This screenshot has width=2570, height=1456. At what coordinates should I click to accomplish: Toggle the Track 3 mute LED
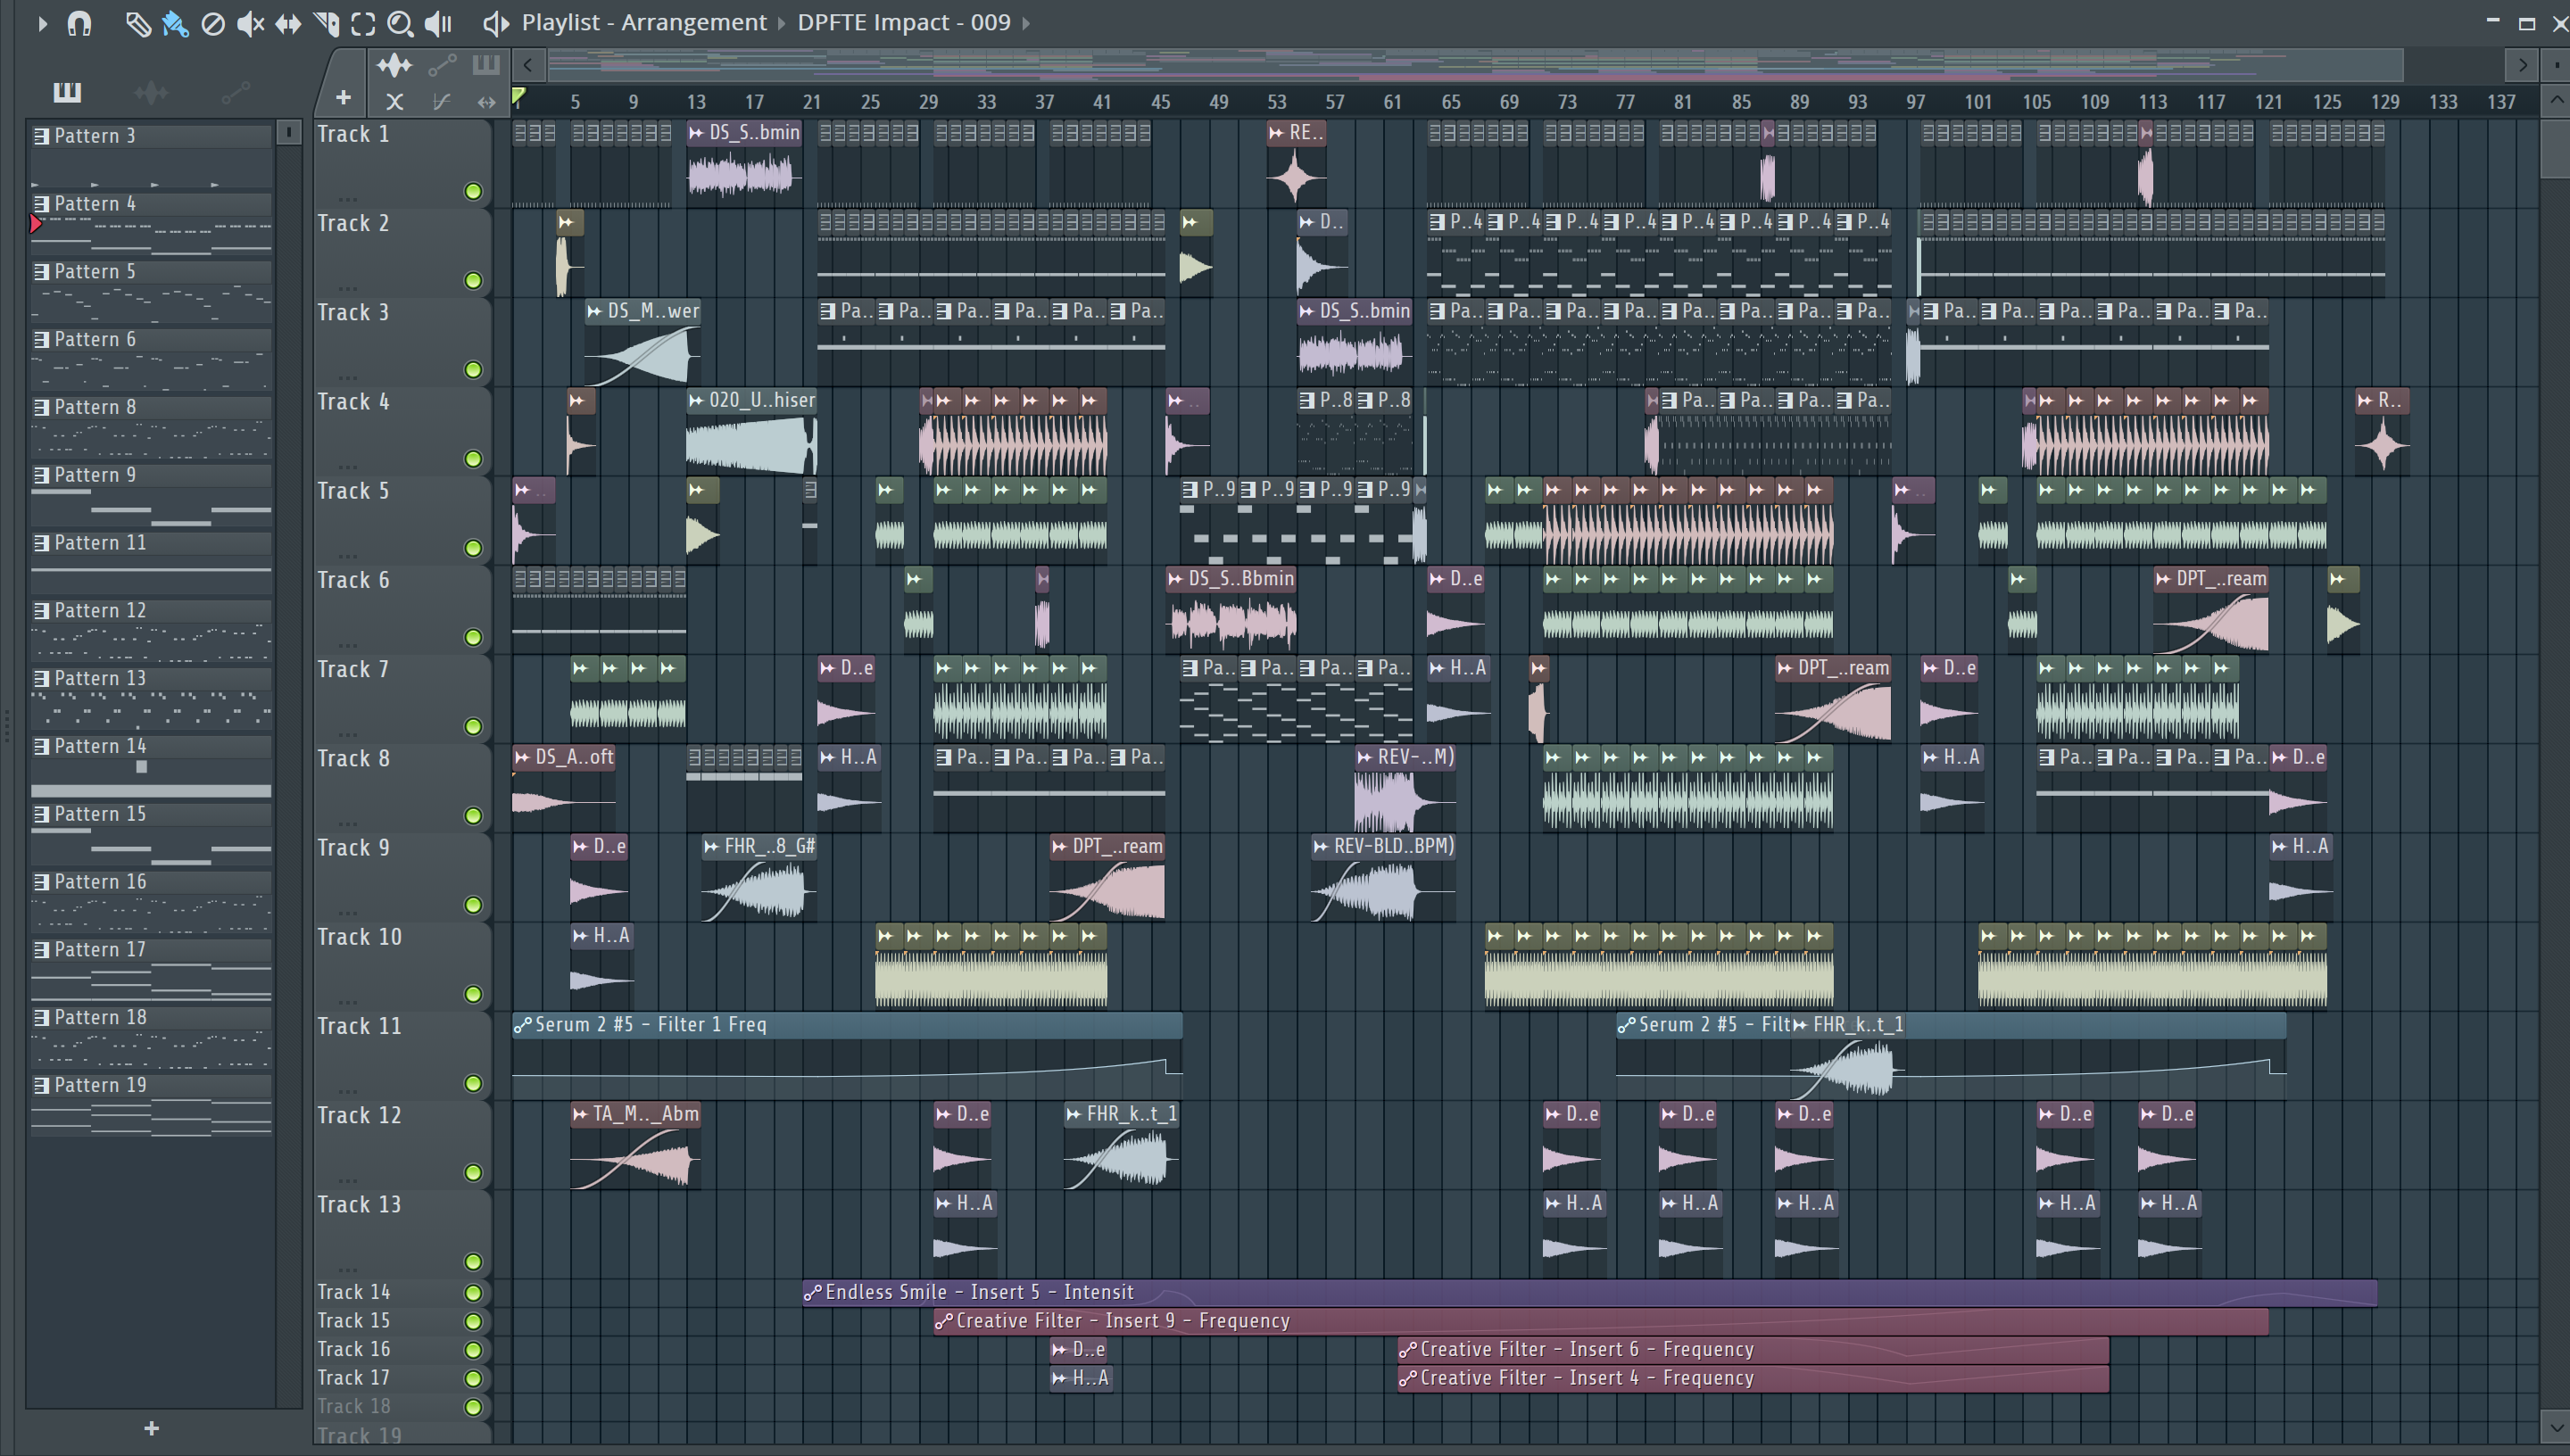click(473, 369)
